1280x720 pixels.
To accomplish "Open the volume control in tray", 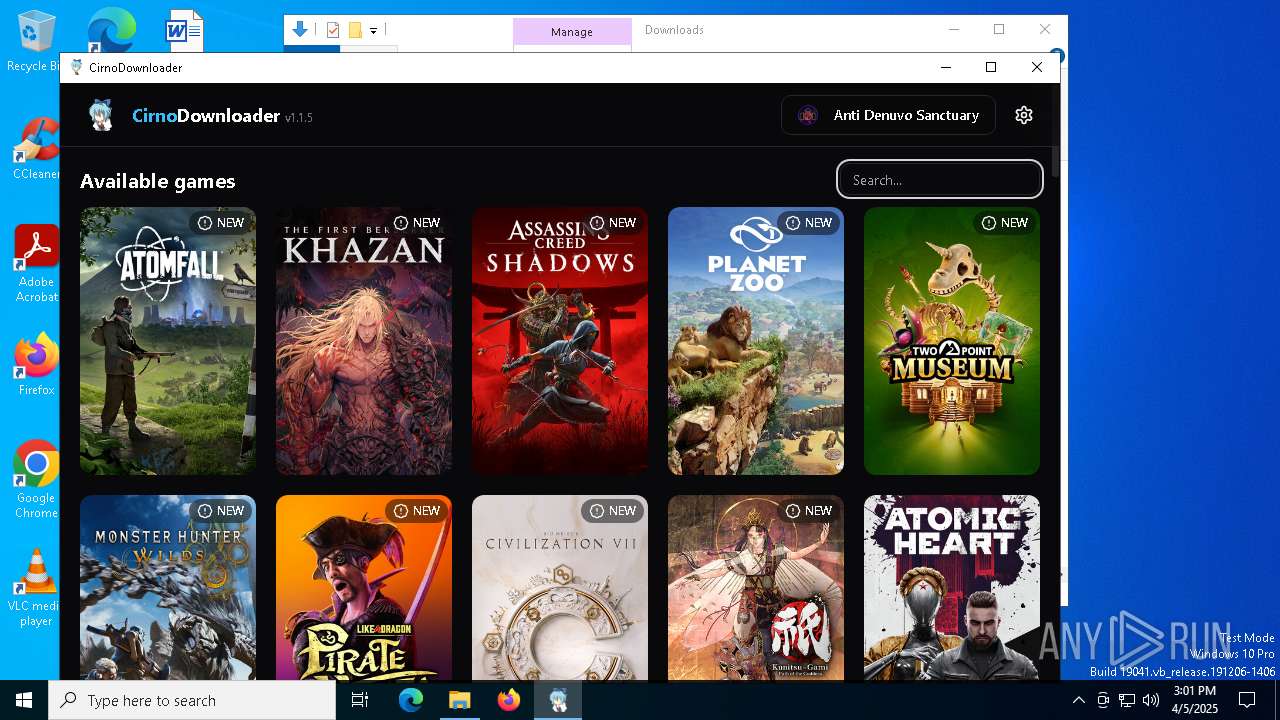I will tap(1151, 700).
